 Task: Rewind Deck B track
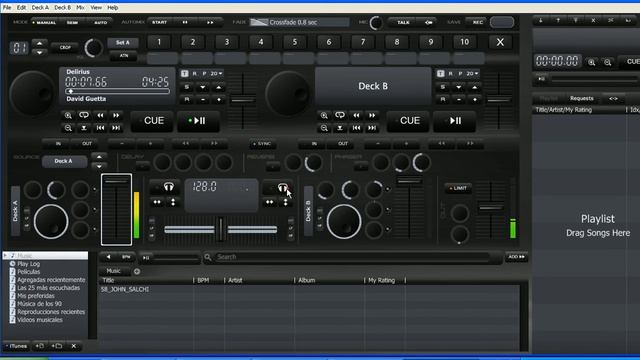point(356,116)
